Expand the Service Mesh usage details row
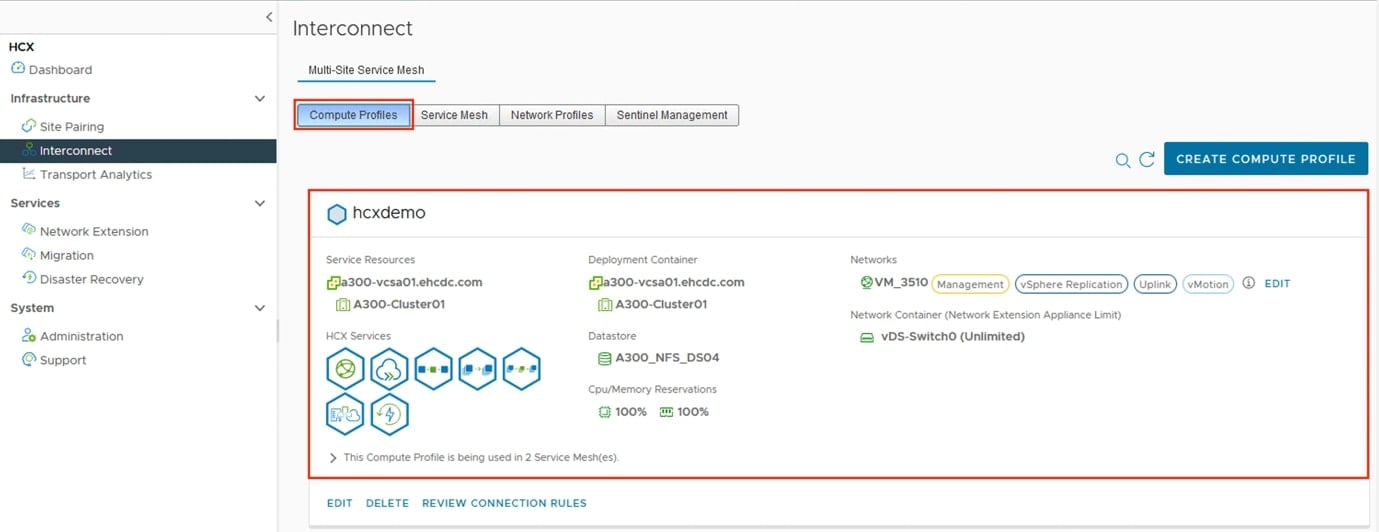This screenshot has height=532, width=1379. pyautogui.click(x=333, y=458)
